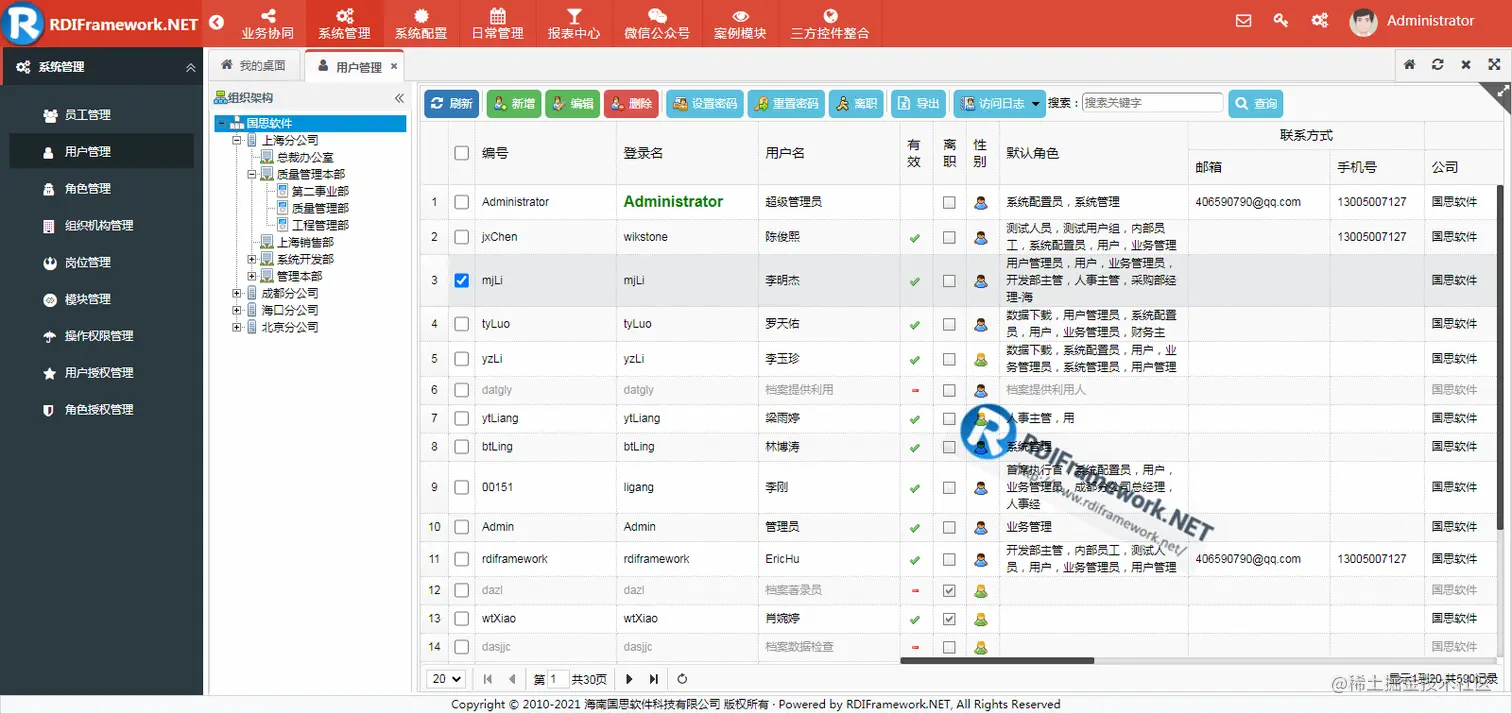The height and width of the screenshot is (714, 1512).
Task: Click the 删除 delete icon
Action: coord(630,103)
